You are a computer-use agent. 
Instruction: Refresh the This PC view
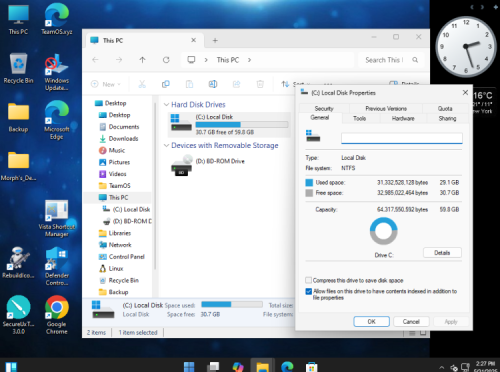(166, 60)
